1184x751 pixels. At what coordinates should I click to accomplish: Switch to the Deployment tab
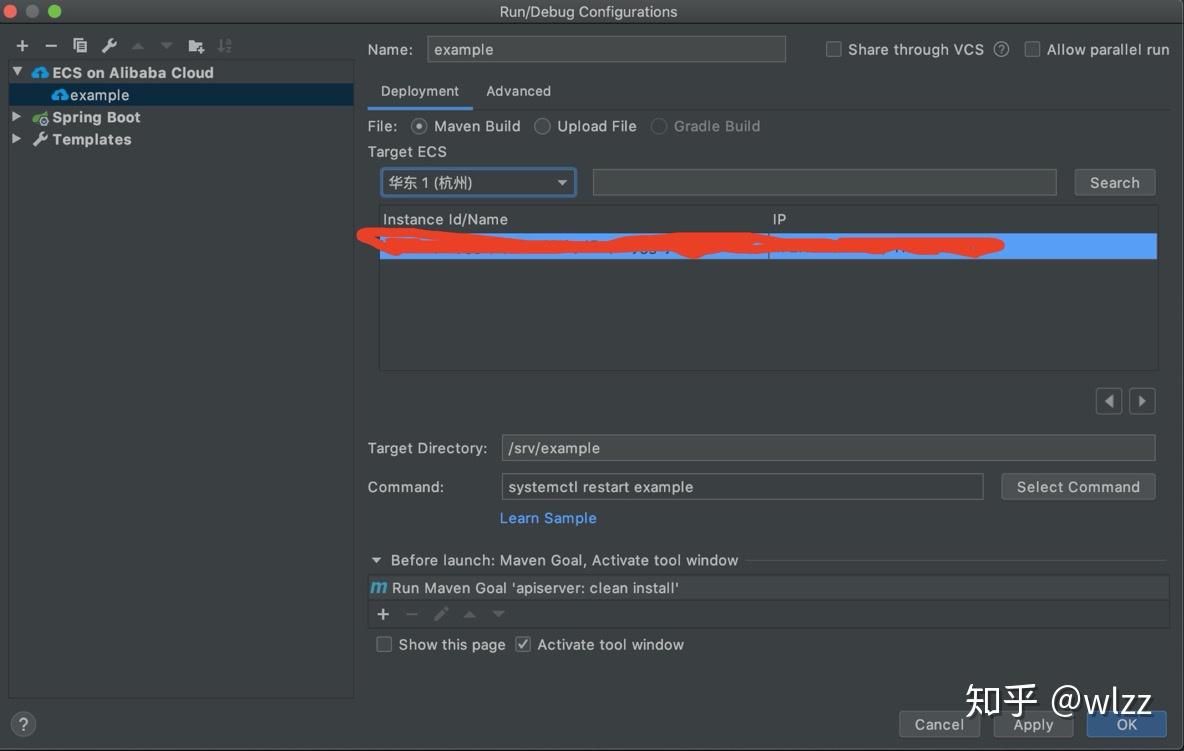pyautogui.click(x=420, y=91)
